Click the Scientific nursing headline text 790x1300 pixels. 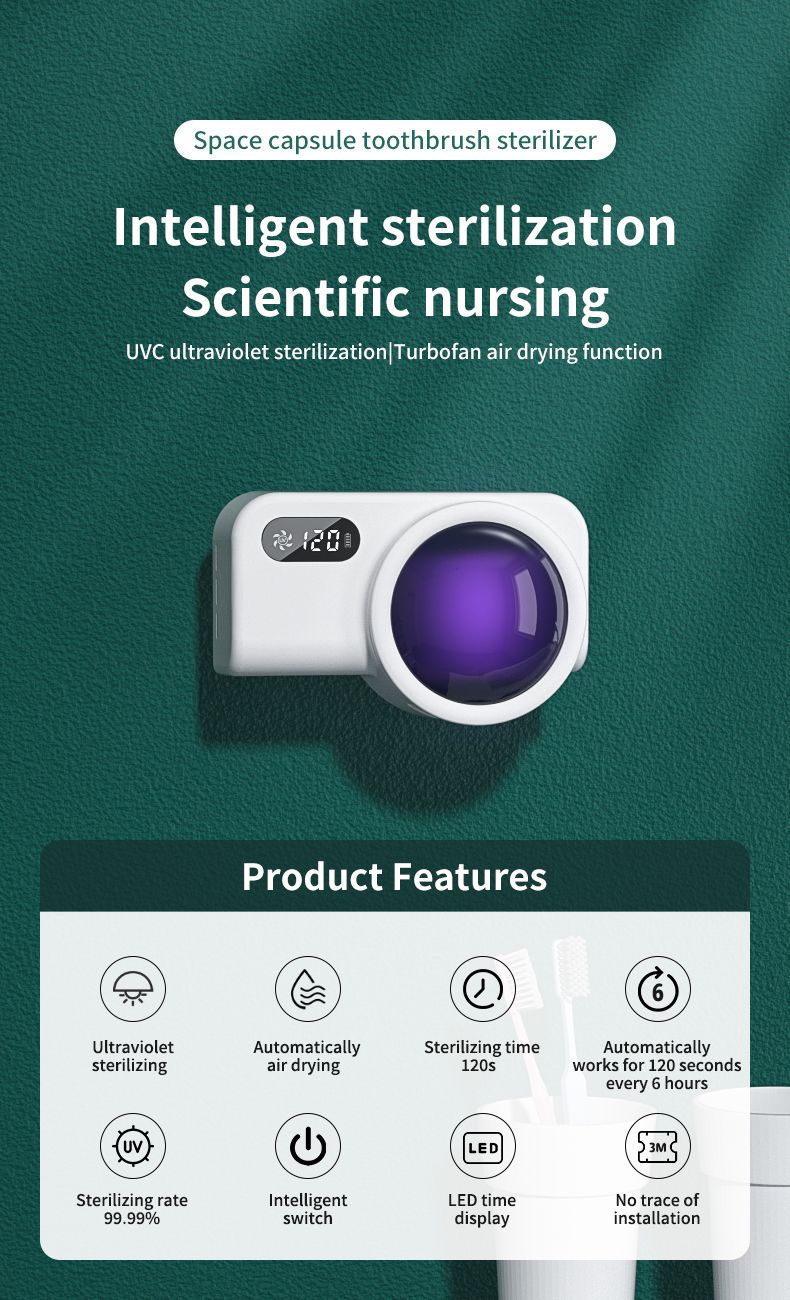pyautogui.click(x=395, y=296)
